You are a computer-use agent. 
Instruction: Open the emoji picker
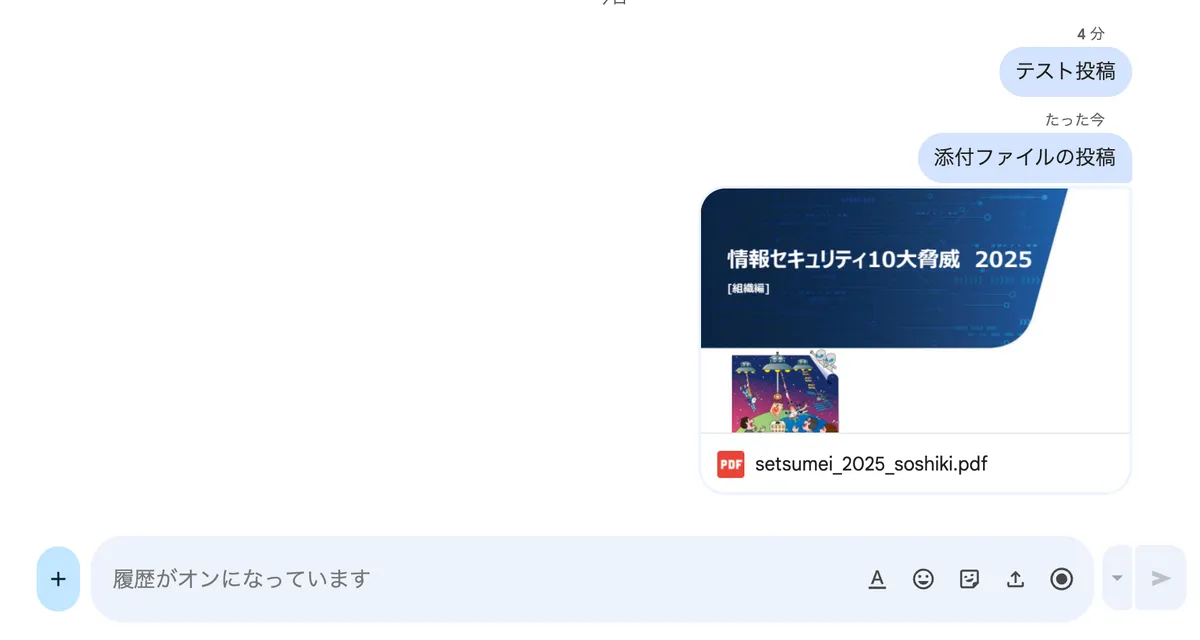[x=923, y=578]
